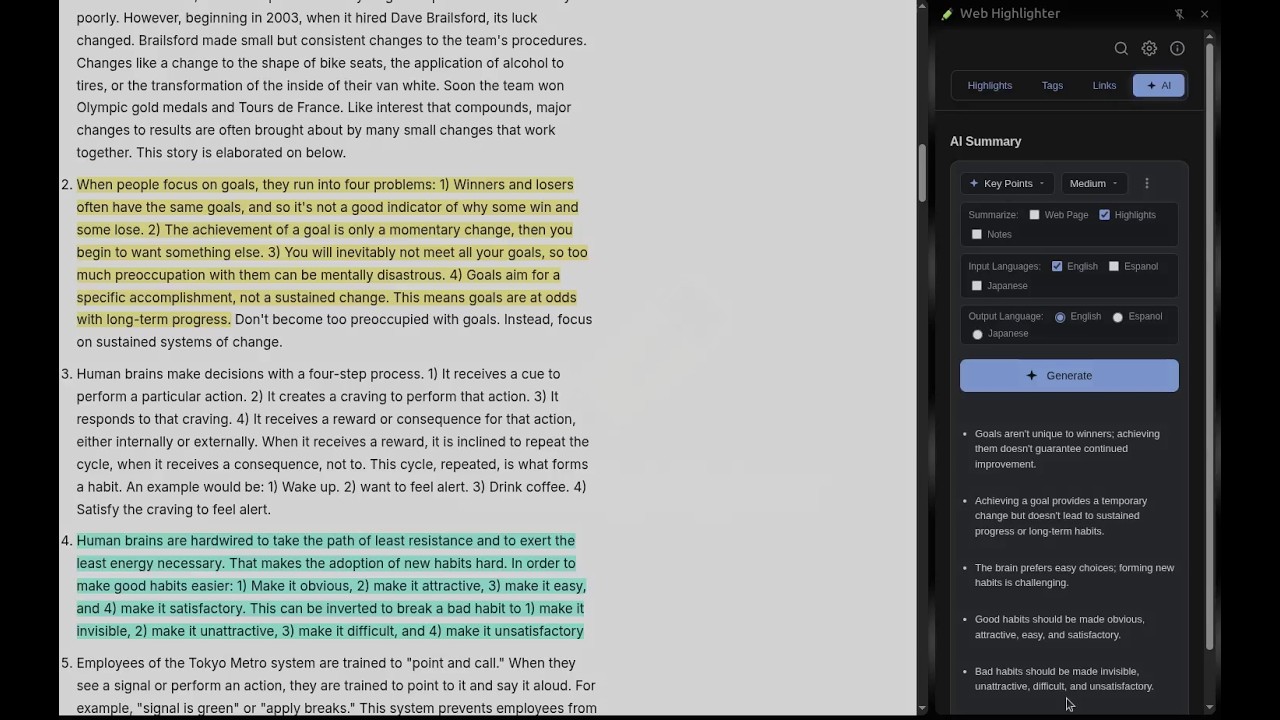This screenshot has height=720, width=1280.
Task: Open the Links tab
Action: point(1104,85)
